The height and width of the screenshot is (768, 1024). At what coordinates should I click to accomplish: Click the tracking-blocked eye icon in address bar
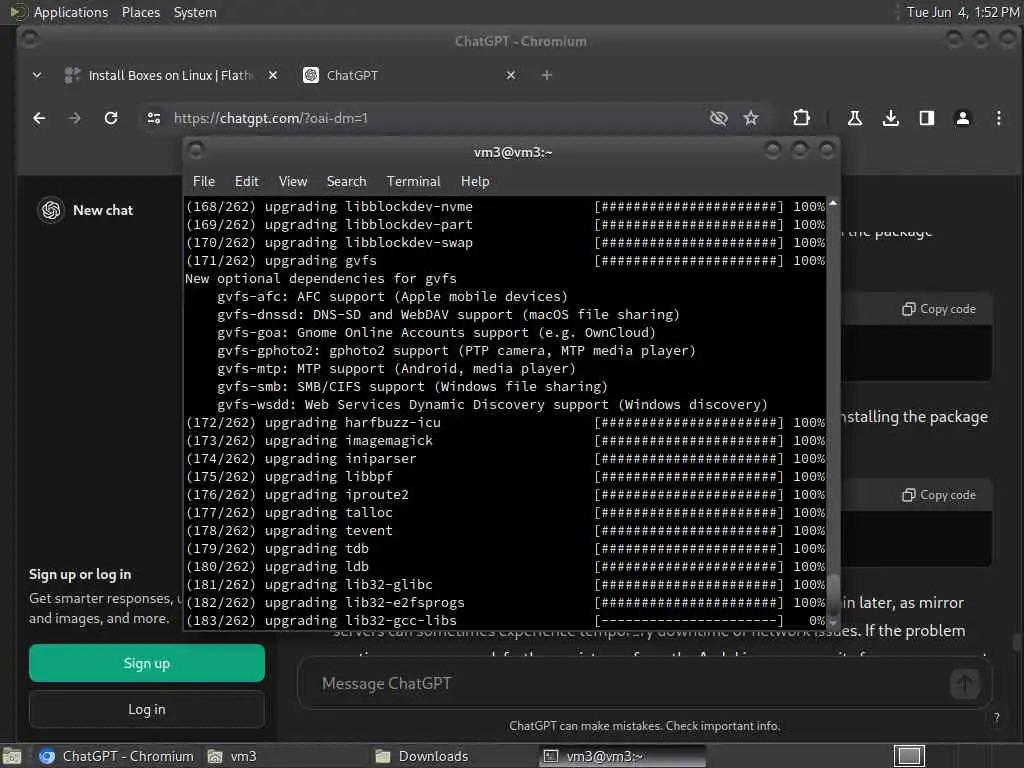718,118
